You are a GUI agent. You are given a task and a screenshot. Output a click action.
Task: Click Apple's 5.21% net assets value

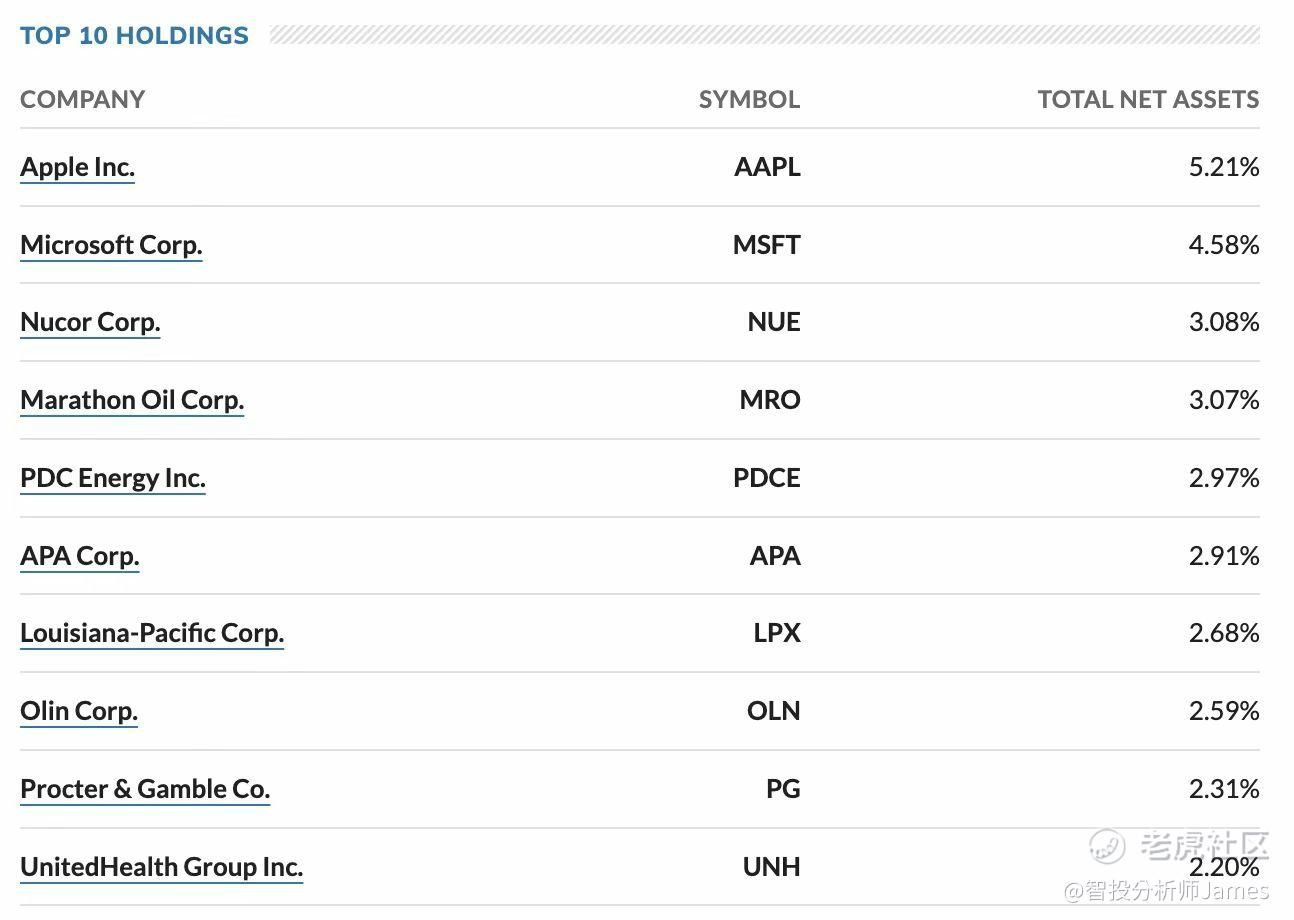click(x=1223, y=167)
